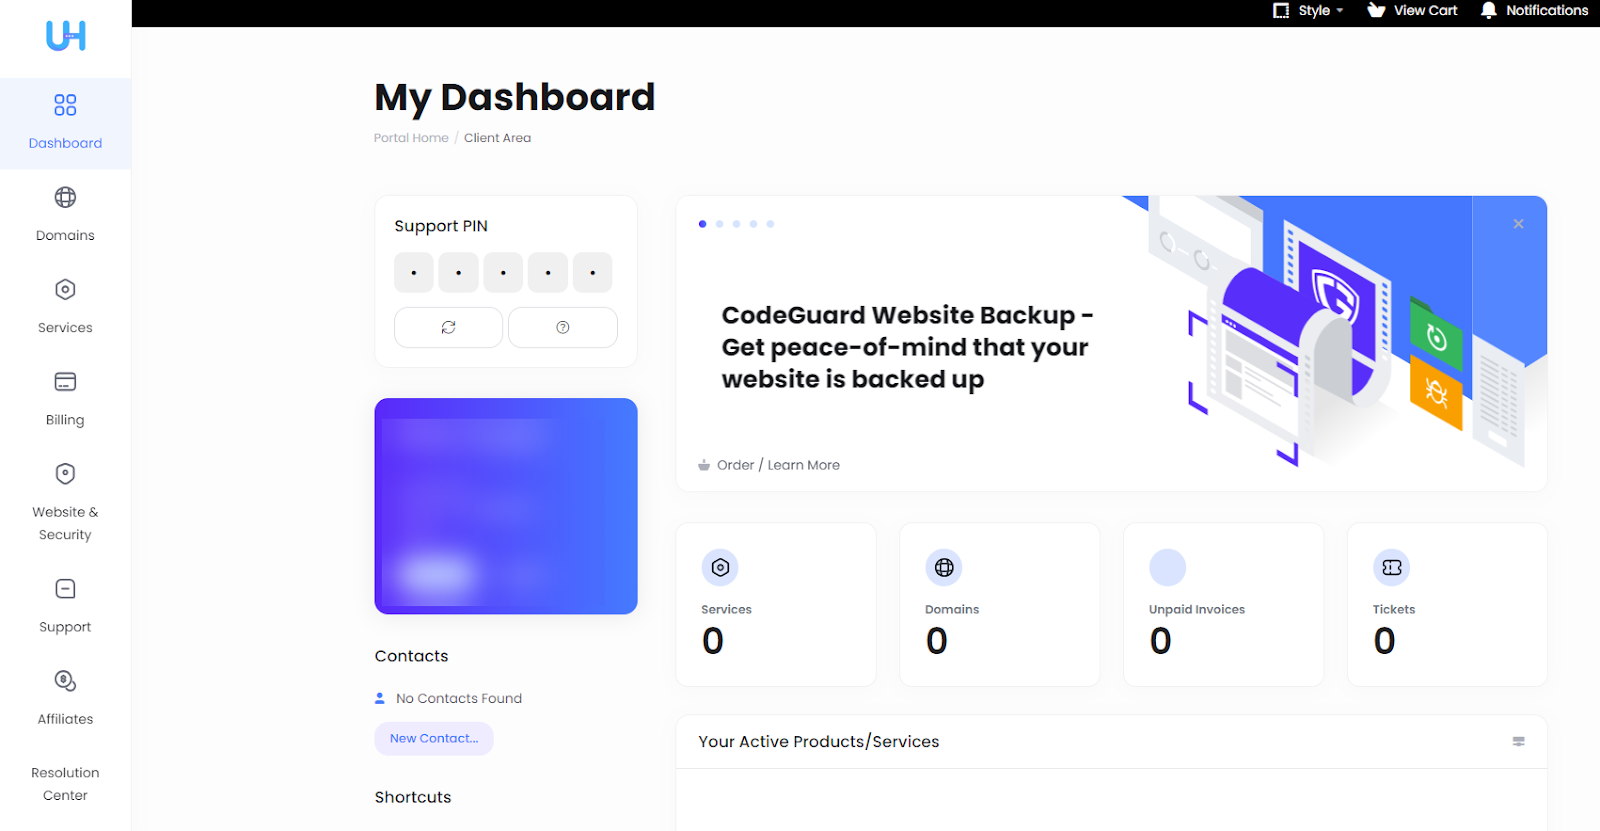Open Services sidebar menu item
The image size is (1600, 831).
(x=65, y=308)
